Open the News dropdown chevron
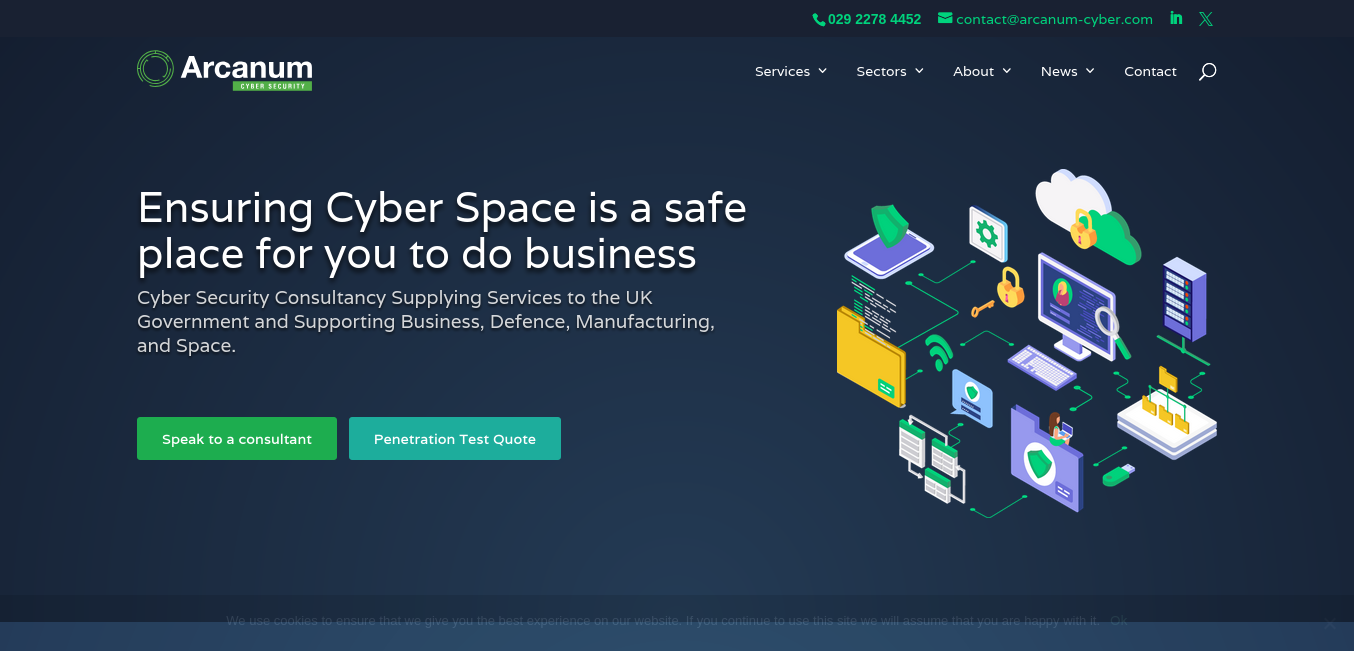This screenshot has height=651, width=1366. [x=1090, y=71]
